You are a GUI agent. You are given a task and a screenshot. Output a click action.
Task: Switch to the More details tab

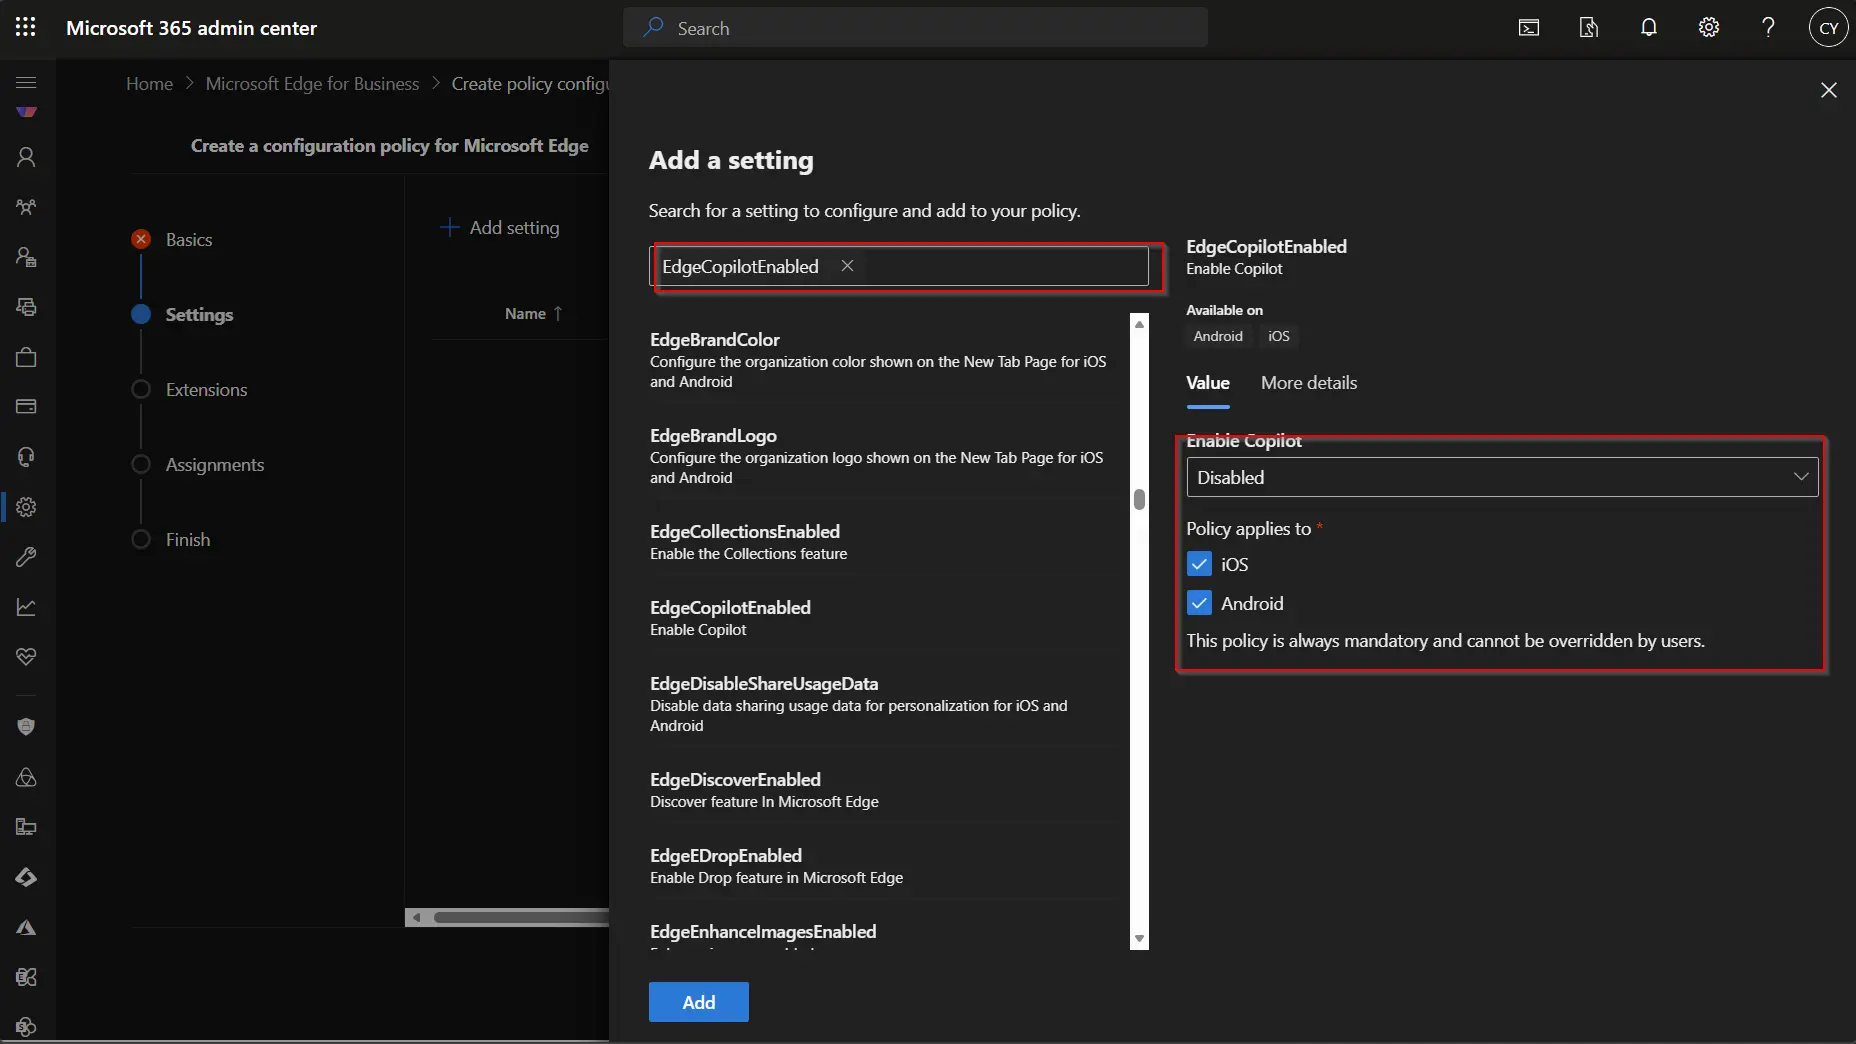coord(1308,383)
